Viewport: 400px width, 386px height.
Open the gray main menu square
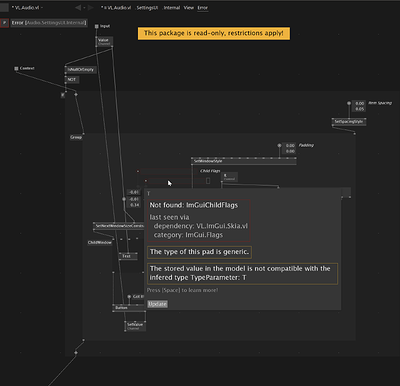tap(4, 7)
